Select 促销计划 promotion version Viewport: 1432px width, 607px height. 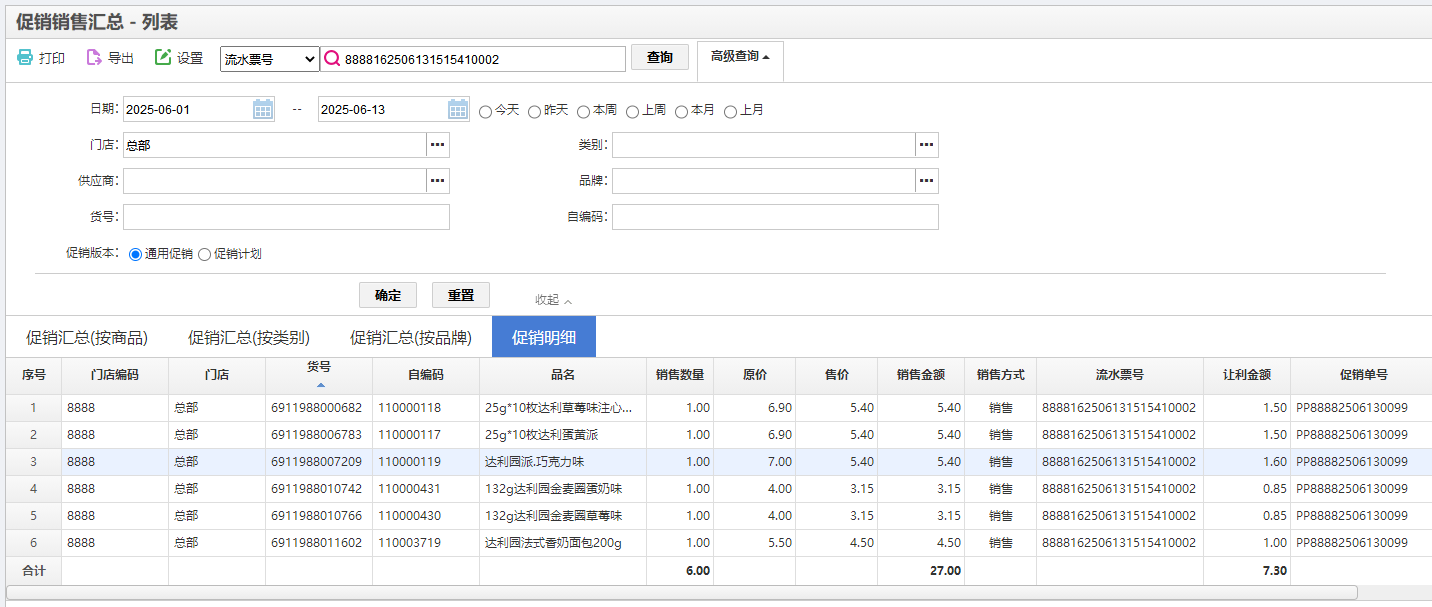coord(205,254)
